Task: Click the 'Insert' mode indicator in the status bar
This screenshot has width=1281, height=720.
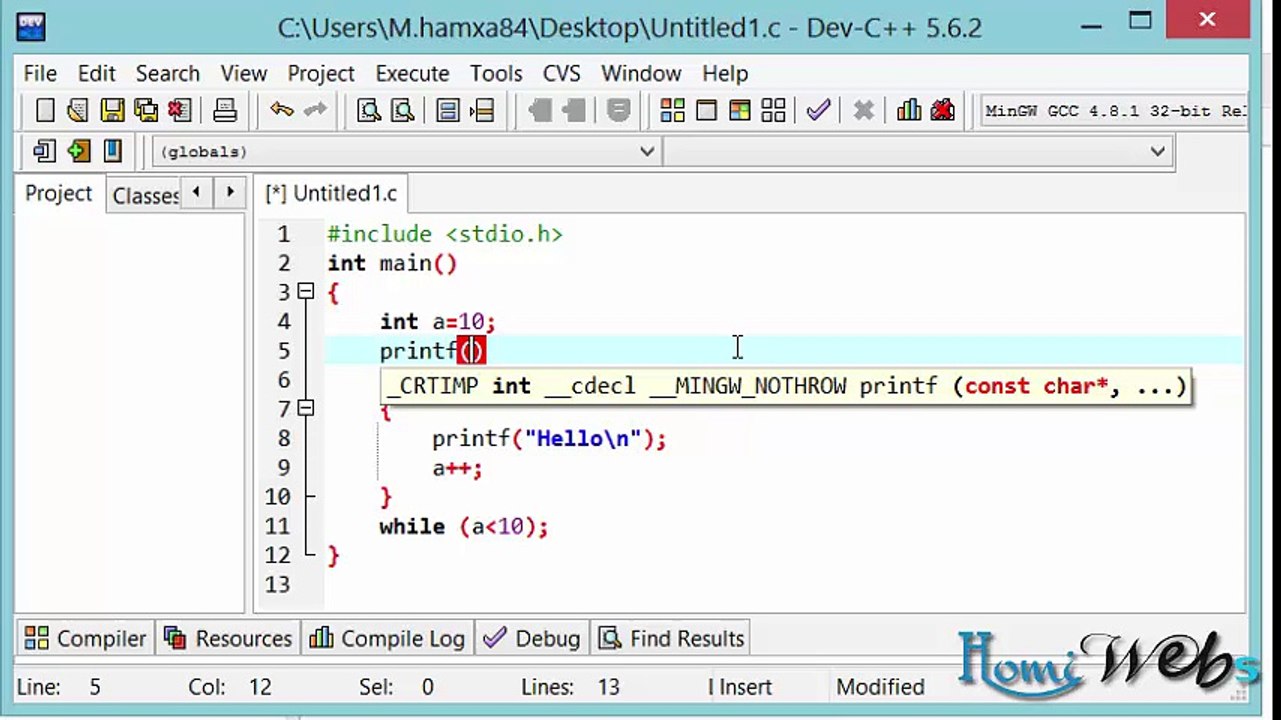Action: (x=740, y=687)
